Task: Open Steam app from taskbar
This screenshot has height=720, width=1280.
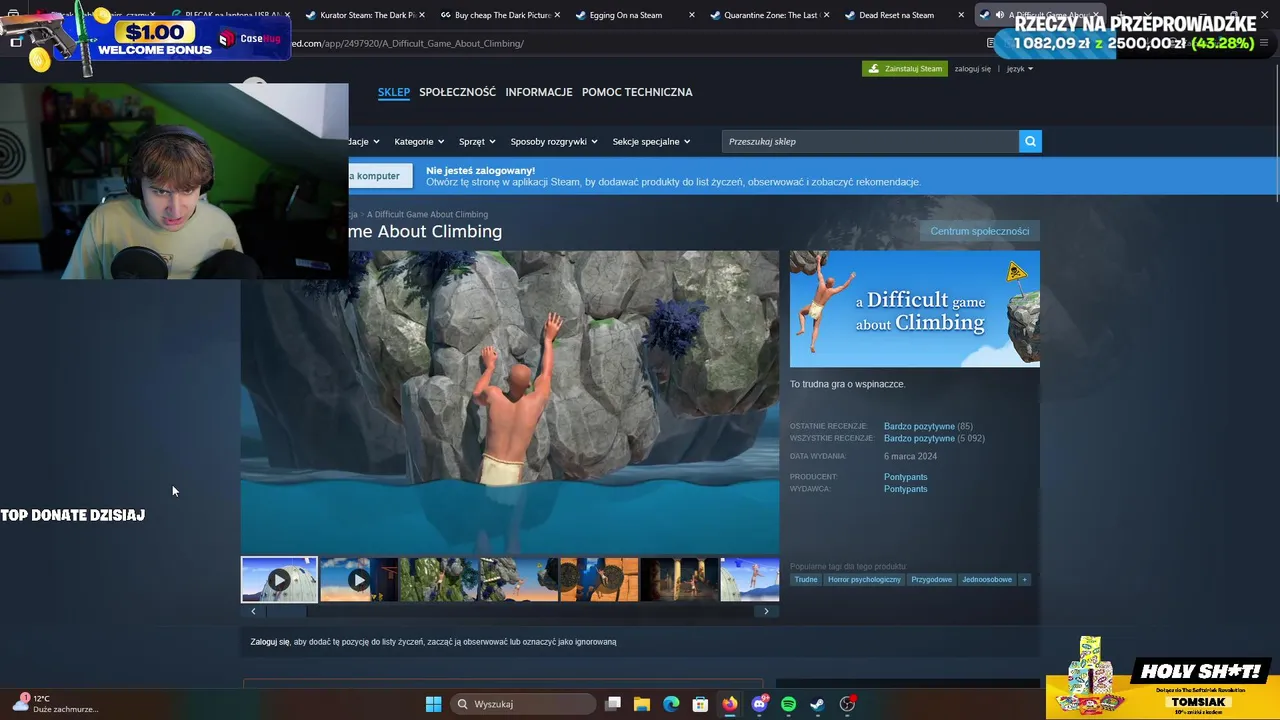Action: coord(817,704)
